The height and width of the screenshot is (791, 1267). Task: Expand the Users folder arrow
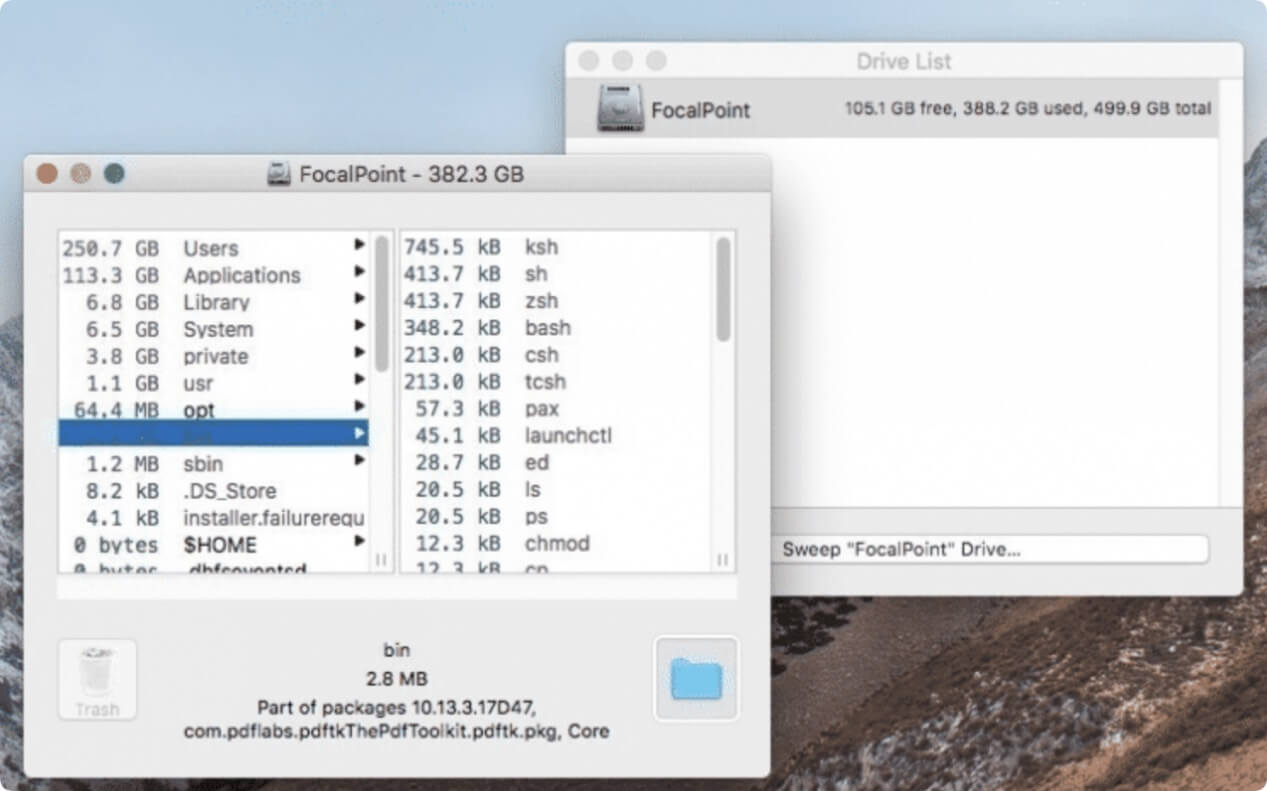(x=359, y=245)
